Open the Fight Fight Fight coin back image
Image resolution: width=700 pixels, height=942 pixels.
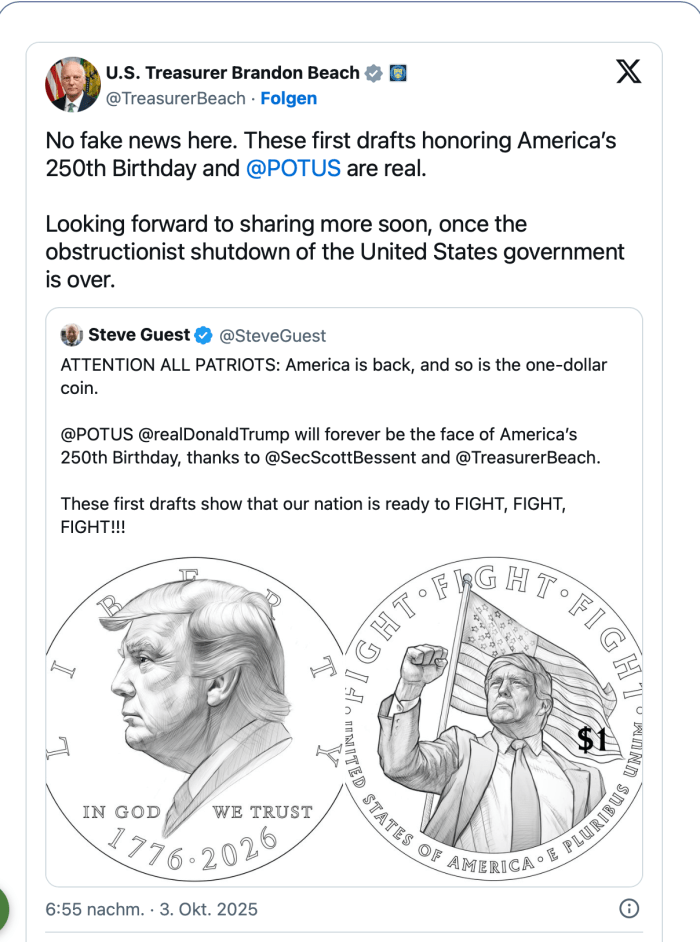coord(494,718)
